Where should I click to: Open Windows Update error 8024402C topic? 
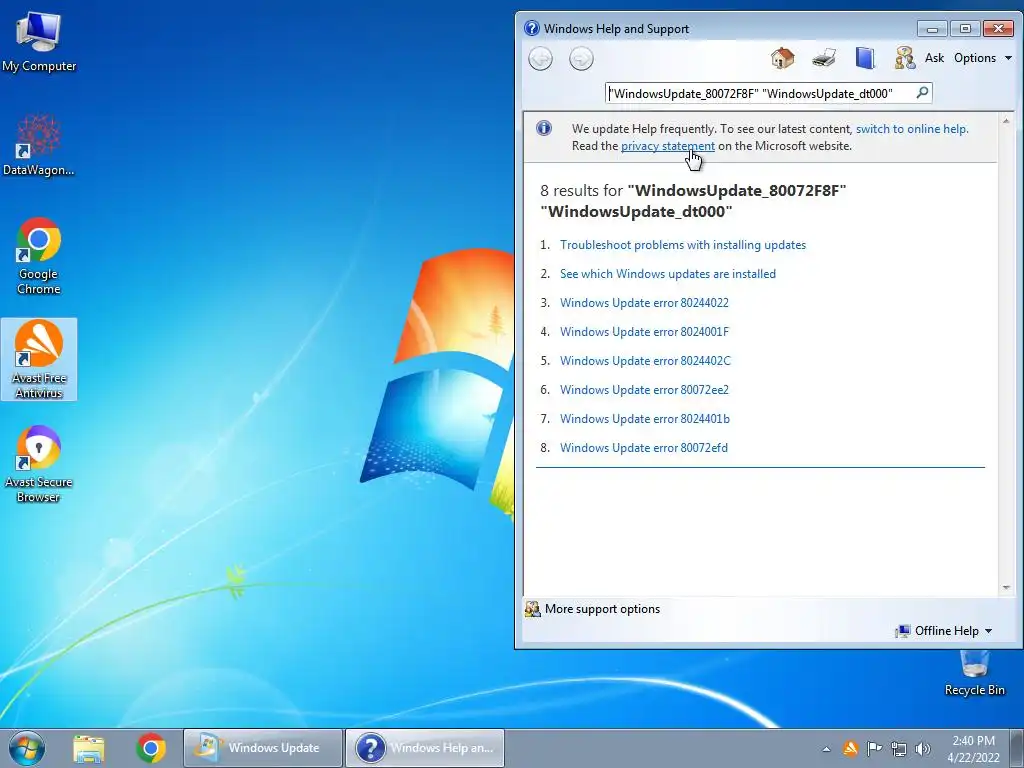pyautogui.click(x=645, y=360)
